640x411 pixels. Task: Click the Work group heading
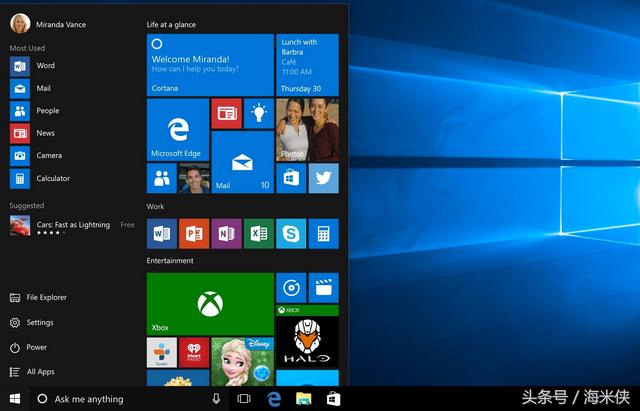point(155,207)
